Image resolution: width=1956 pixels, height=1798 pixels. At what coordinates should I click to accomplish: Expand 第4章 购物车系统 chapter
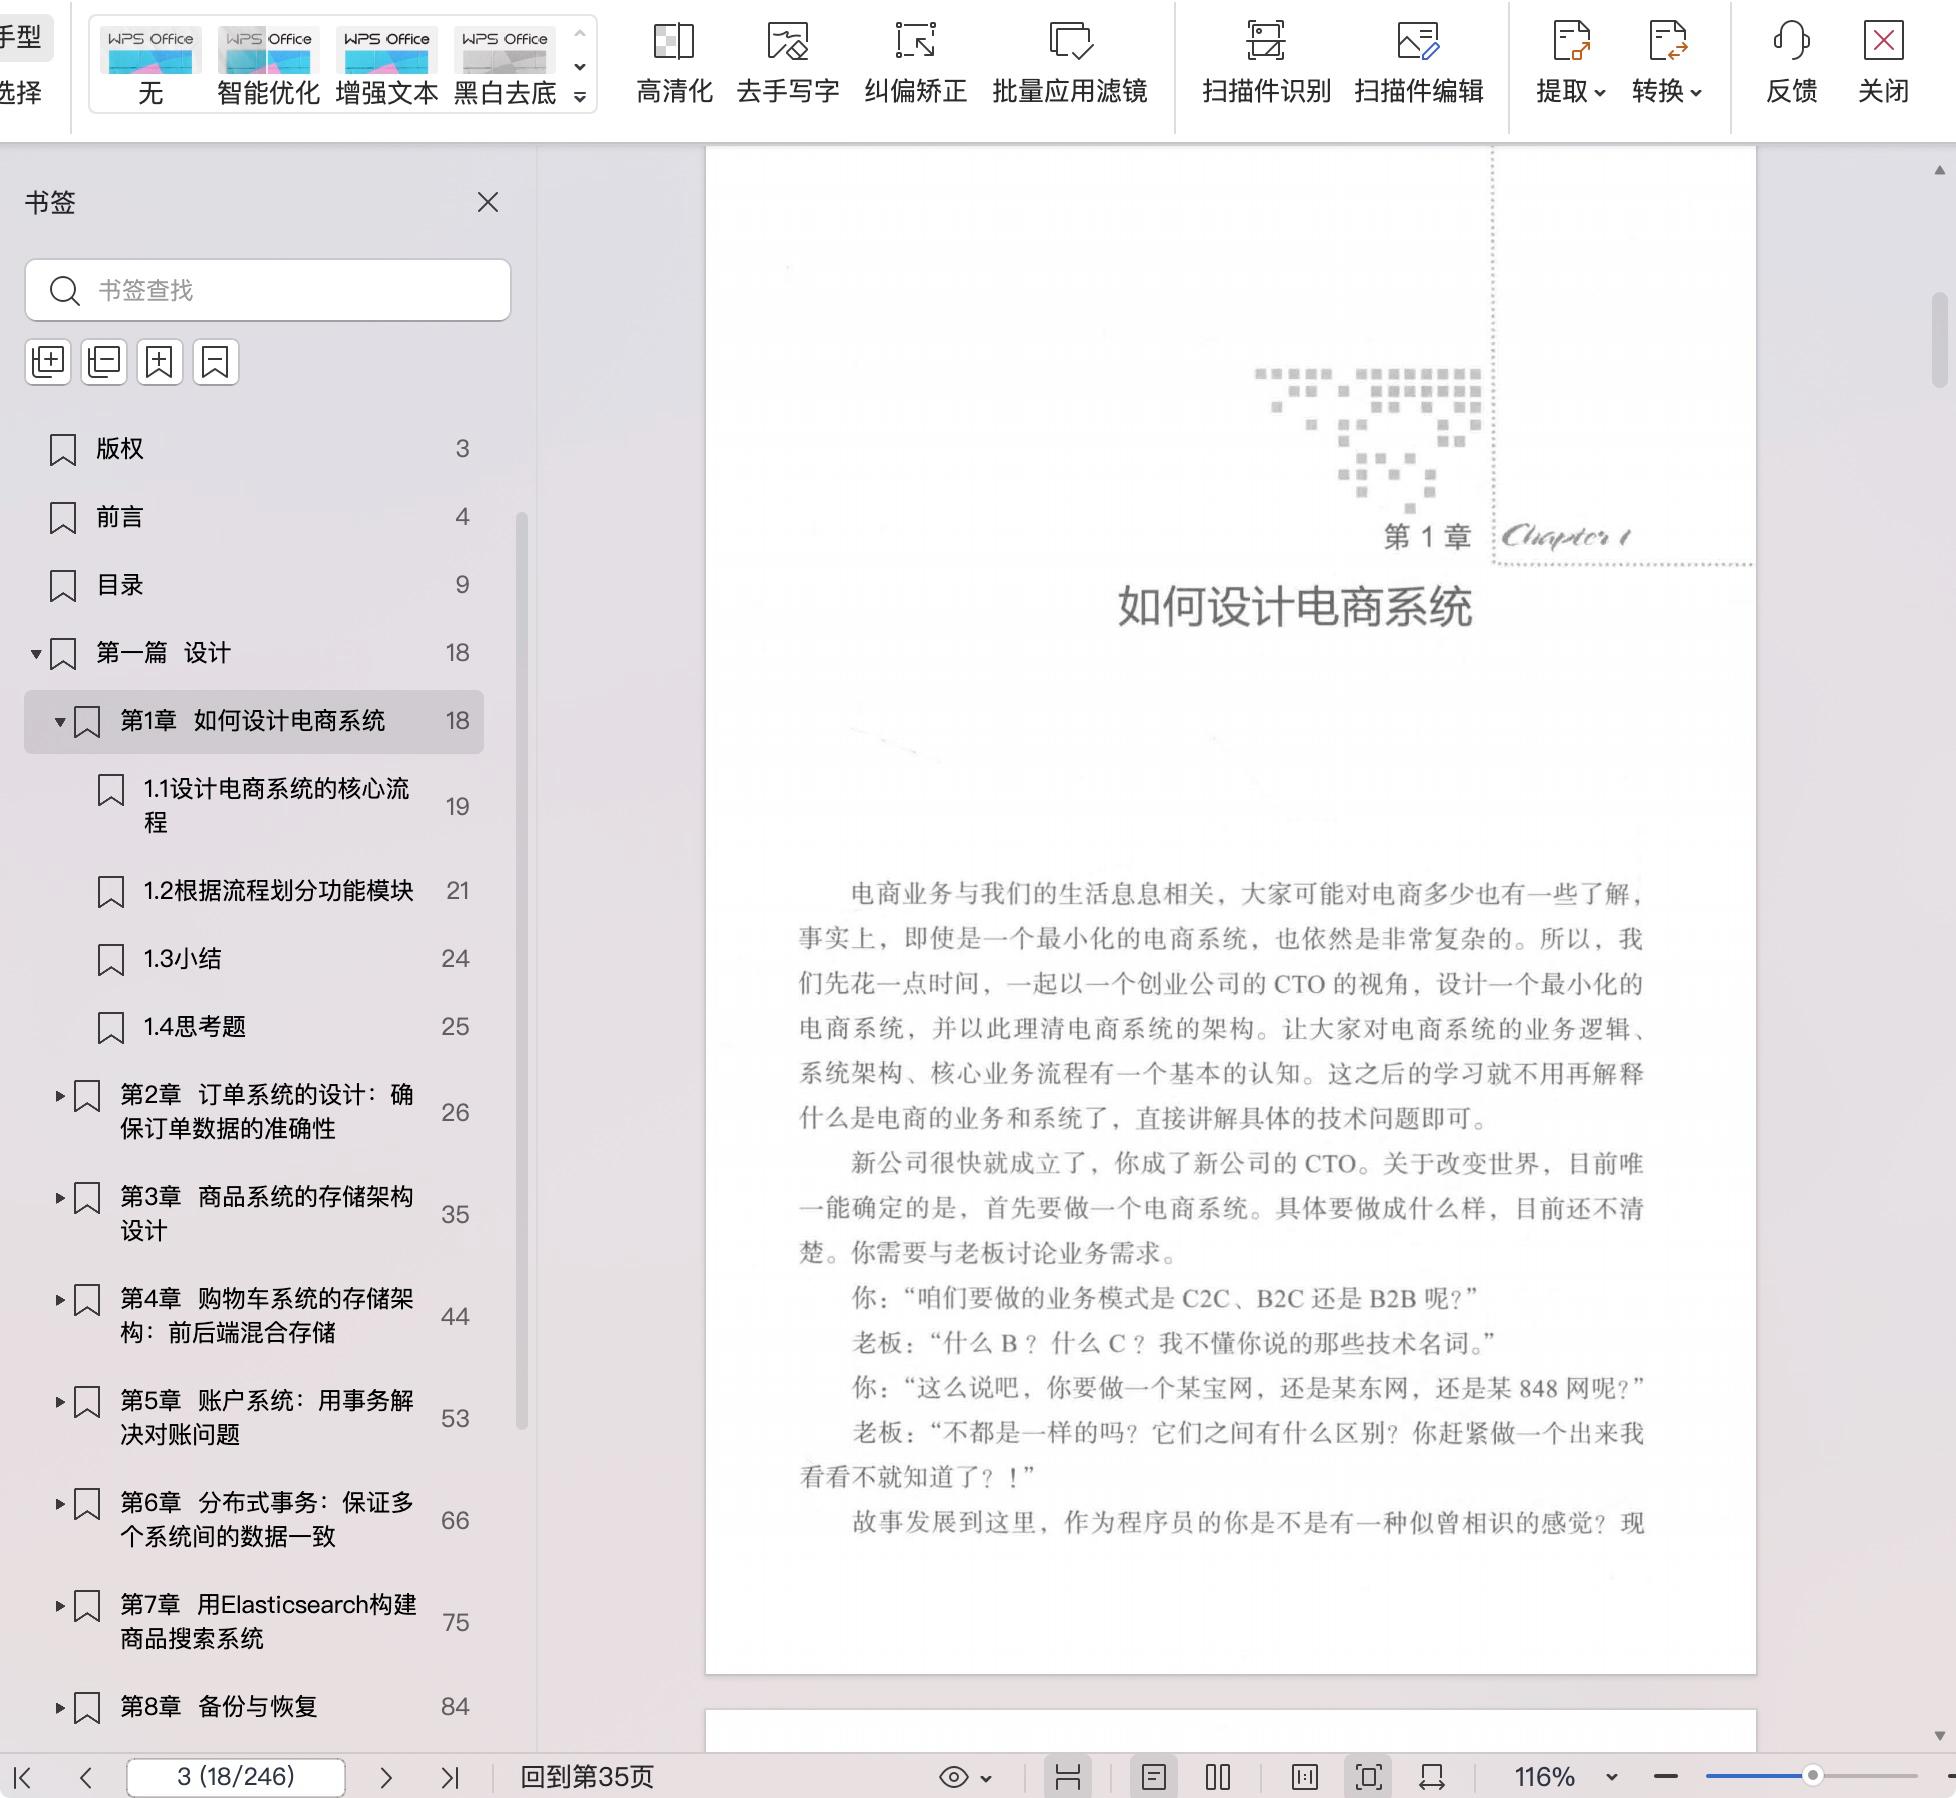tap(60, 1300)
